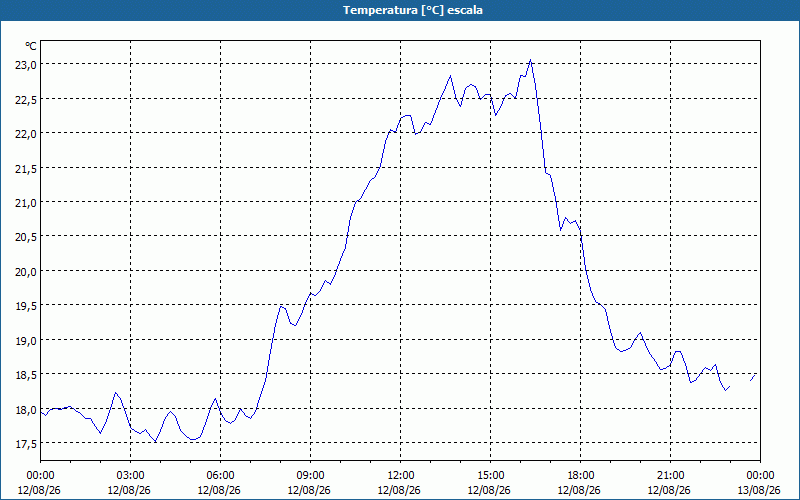The image size is (800, 500).
Task: Click the "12/08/26" date under 06:00
Action: click(219, 490)
